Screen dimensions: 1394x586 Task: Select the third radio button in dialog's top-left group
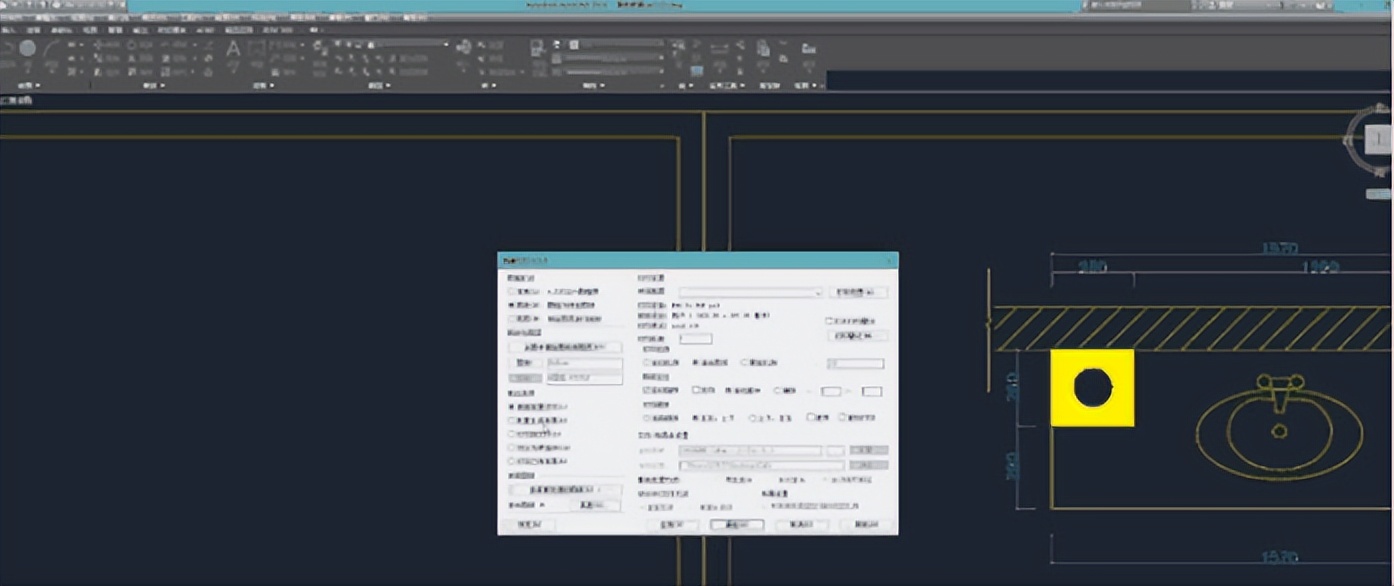point(513,318)
